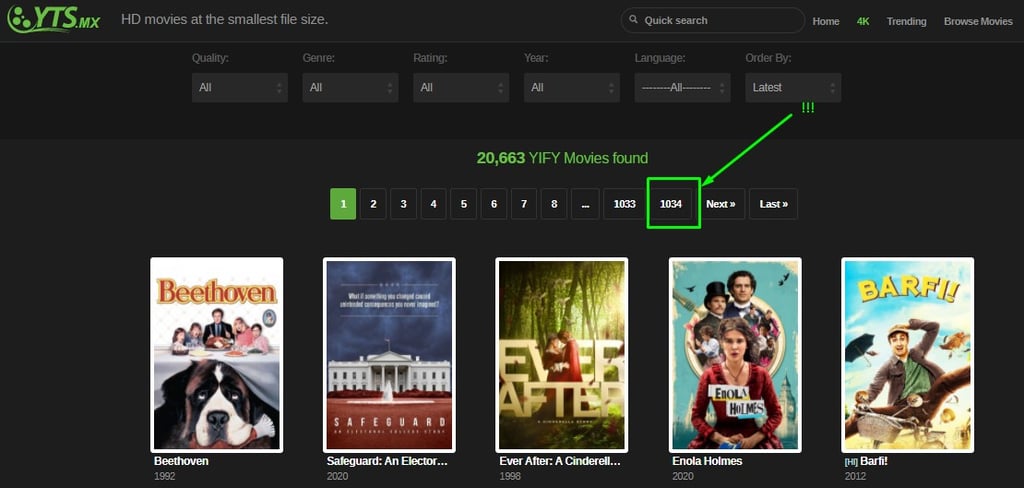
Task: Expand the Order By dropdown
Action: pyautogui.click(x=793, y=88)
